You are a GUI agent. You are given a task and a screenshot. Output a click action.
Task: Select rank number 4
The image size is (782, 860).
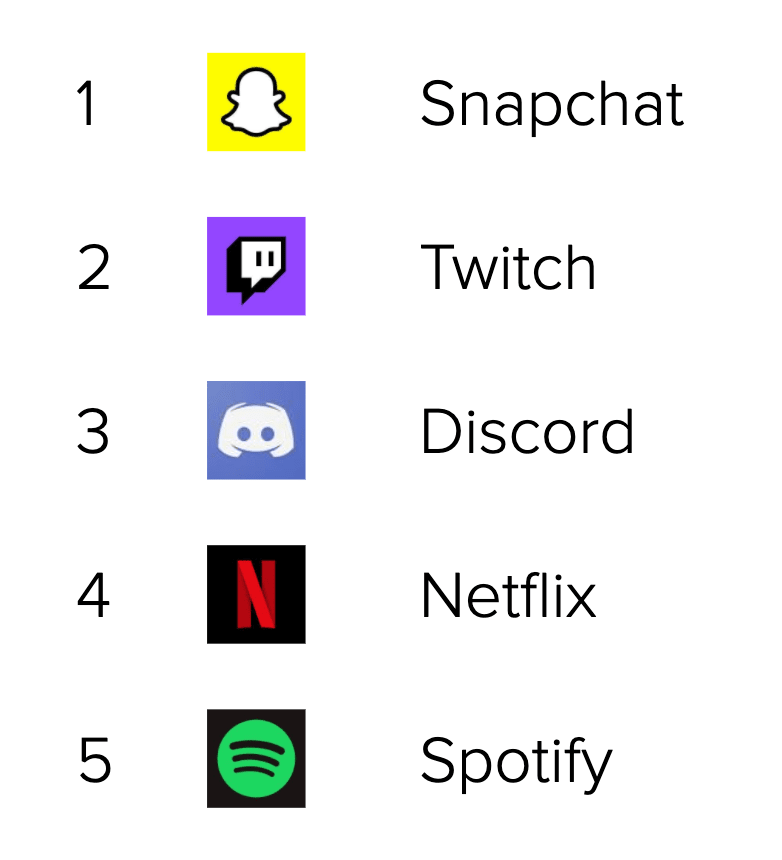[93, 595]
